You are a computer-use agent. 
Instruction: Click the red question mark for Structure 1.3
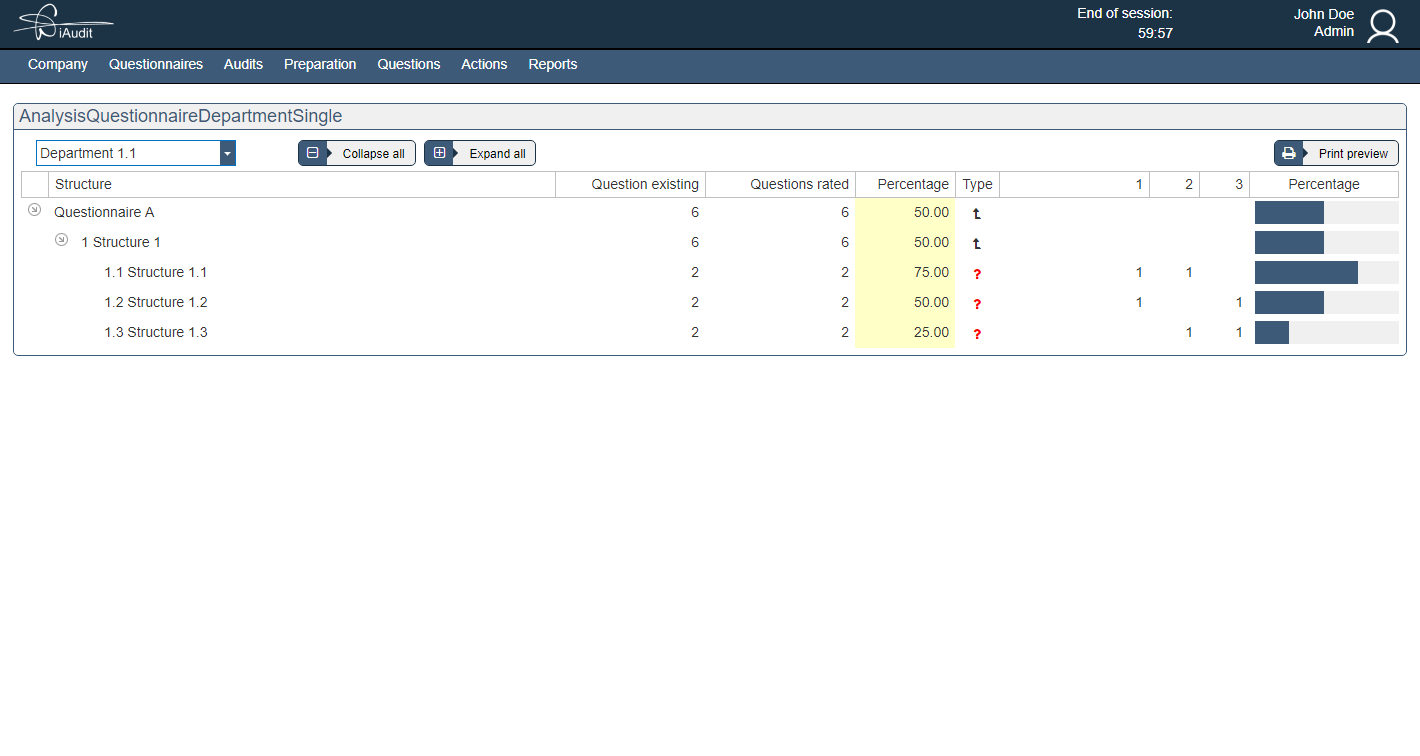coord(977,333)
